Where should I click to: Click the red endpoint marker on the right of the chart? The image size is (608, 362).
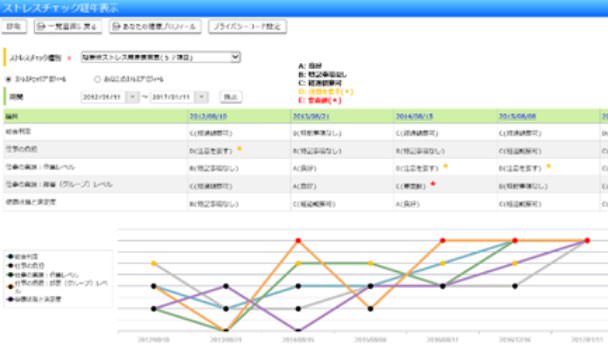point(587,241)
